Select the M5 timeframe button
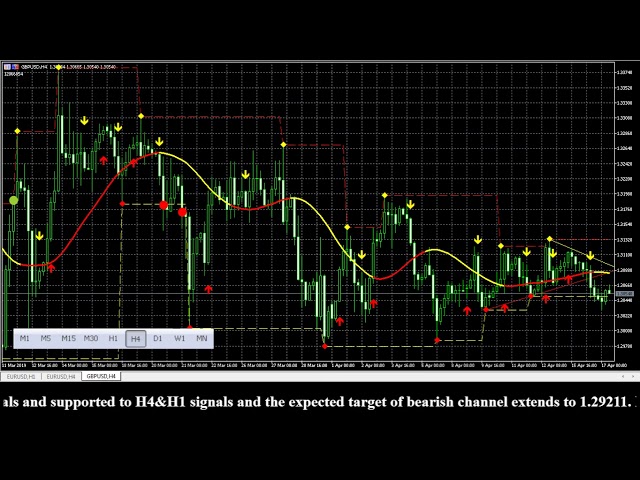Image resolution: width=640 pixels, height=480 pixels. click(x=46, y=339)
